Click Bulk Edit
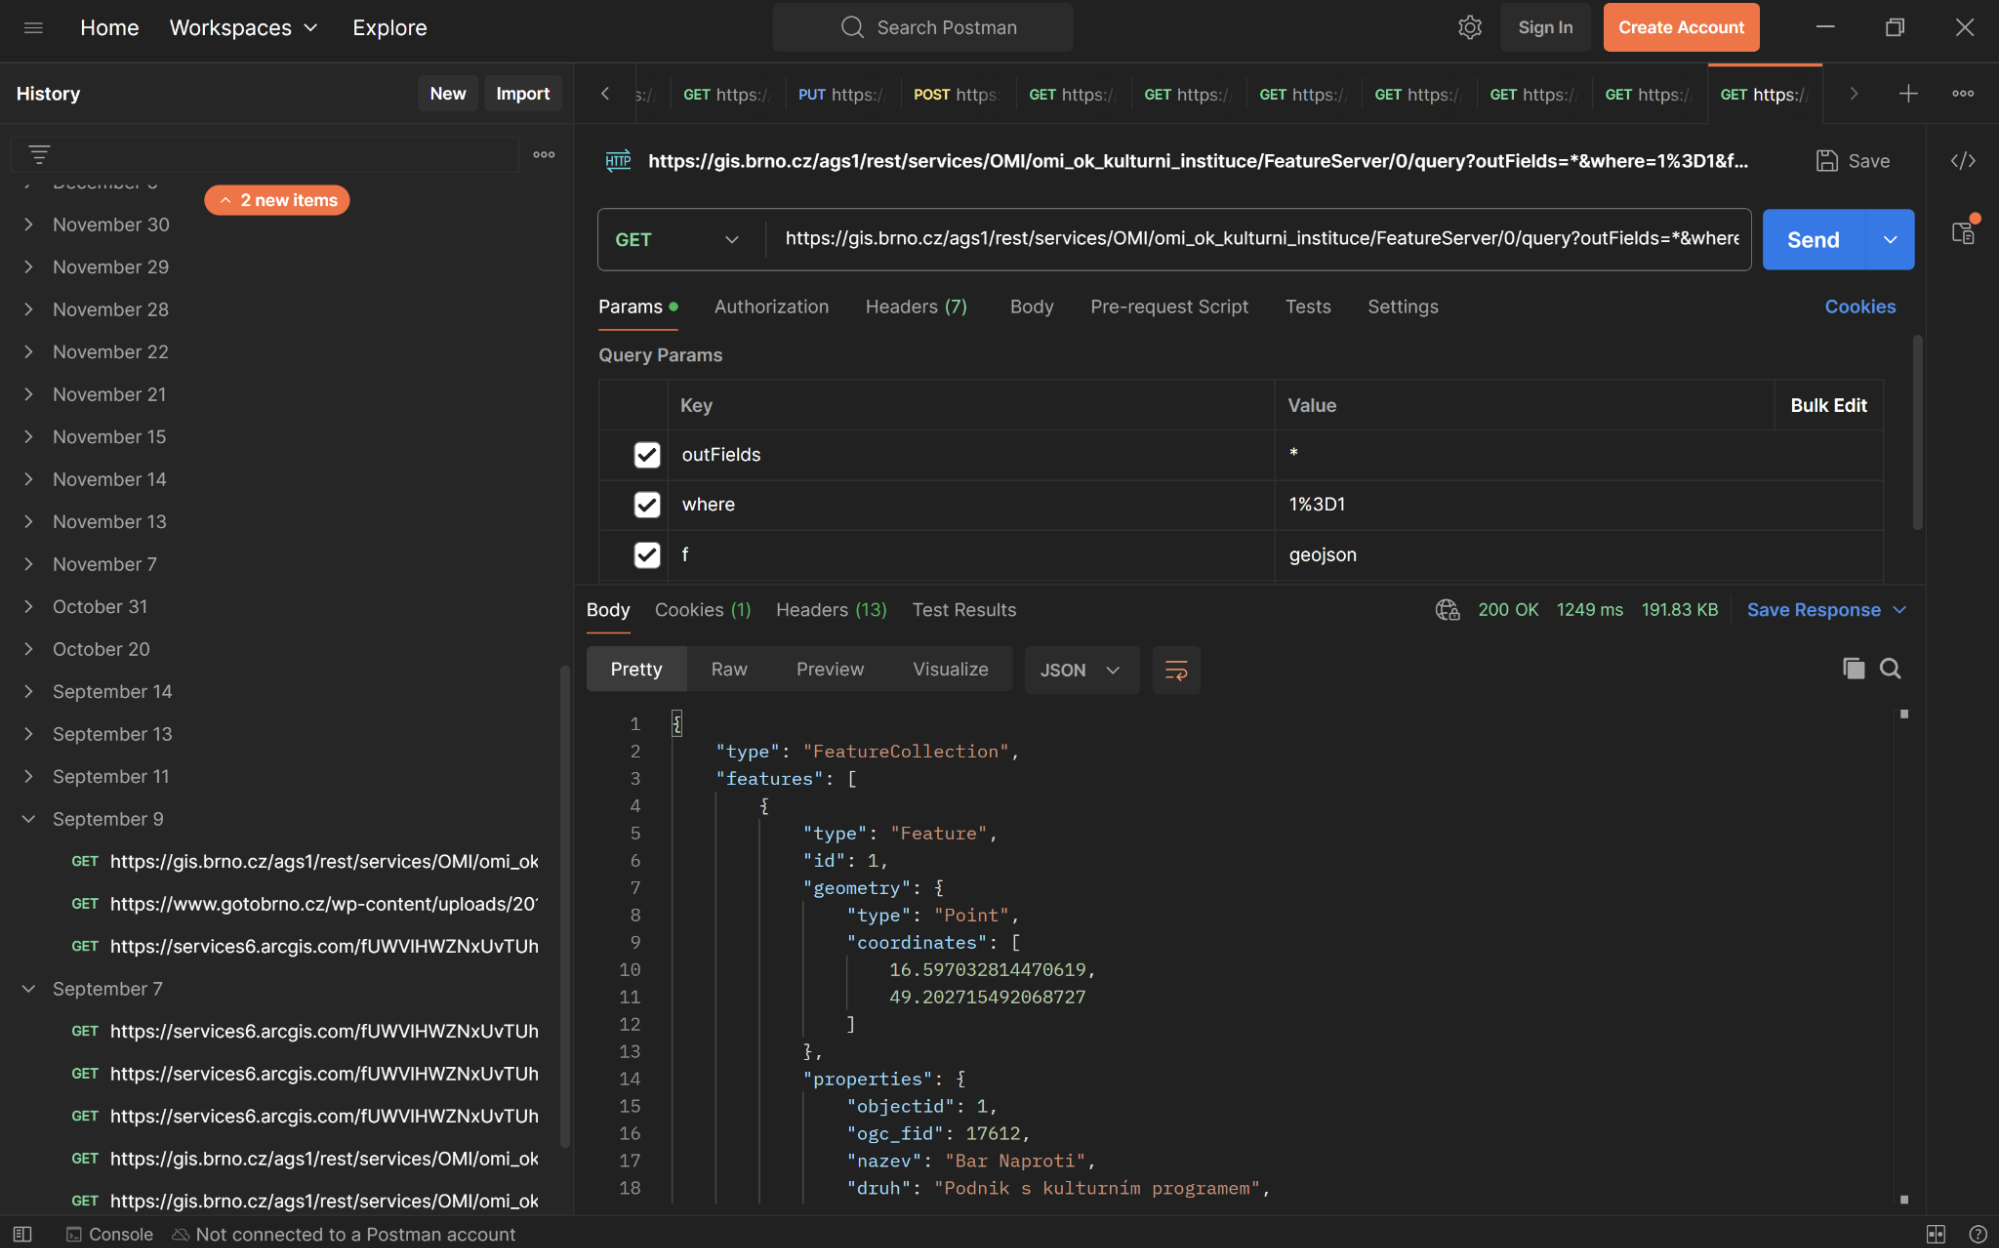 (x=1828, y=405)
